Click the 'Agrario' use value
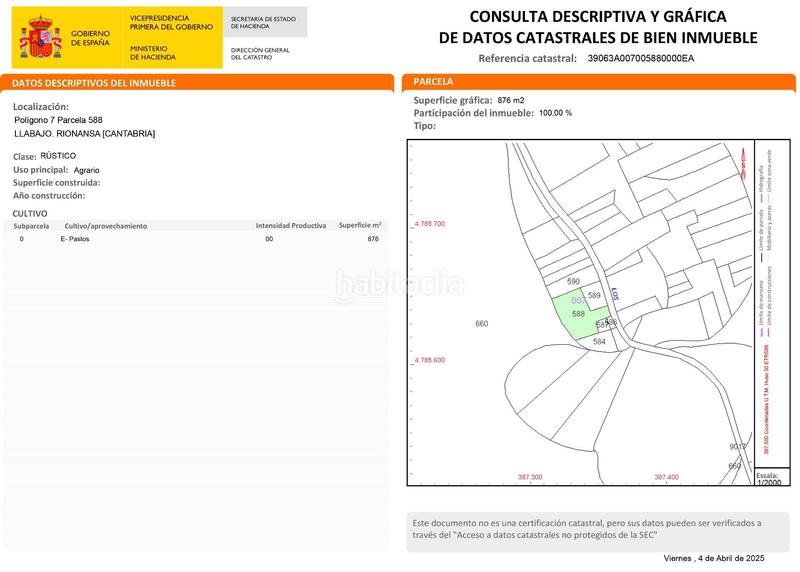 (87, 170)
